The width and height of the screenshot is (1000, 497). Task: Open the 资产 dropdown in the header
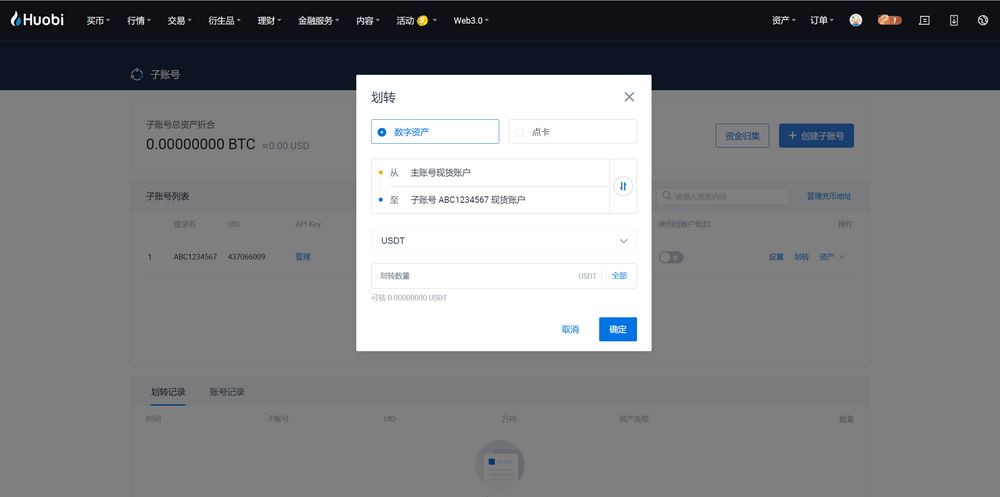(x=784, y=20)
